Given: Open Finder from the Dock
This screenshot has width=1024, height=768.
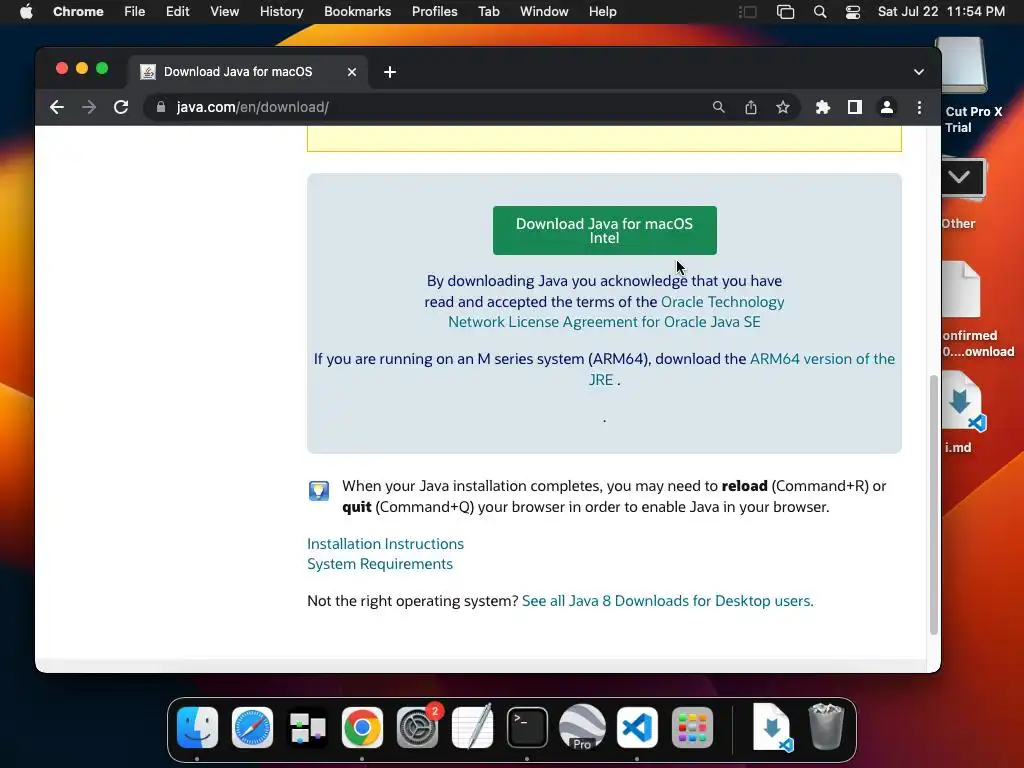Looking at the screenshot, I should 197,728.
